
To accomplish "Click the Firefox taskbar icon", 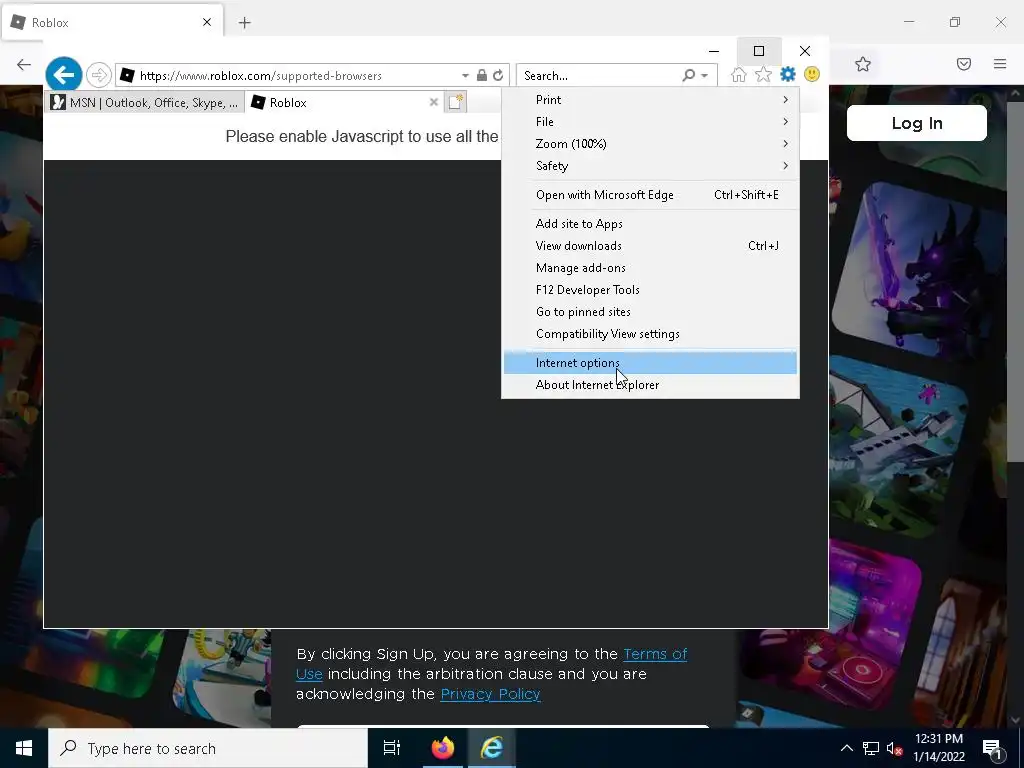I will (x=442, y=748).
